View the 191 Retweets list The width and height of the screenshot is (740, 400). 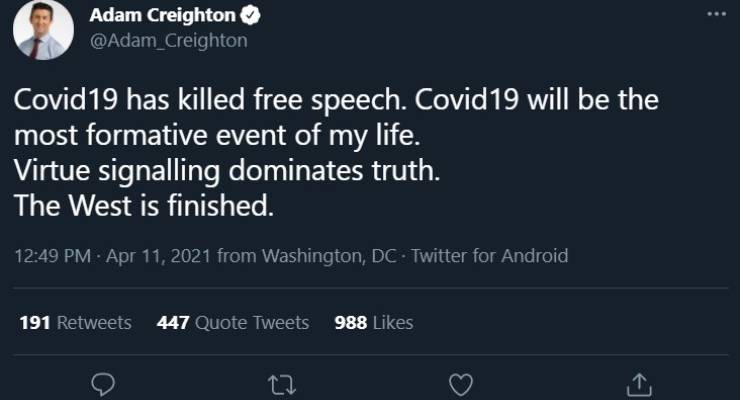tap(75, 322)
